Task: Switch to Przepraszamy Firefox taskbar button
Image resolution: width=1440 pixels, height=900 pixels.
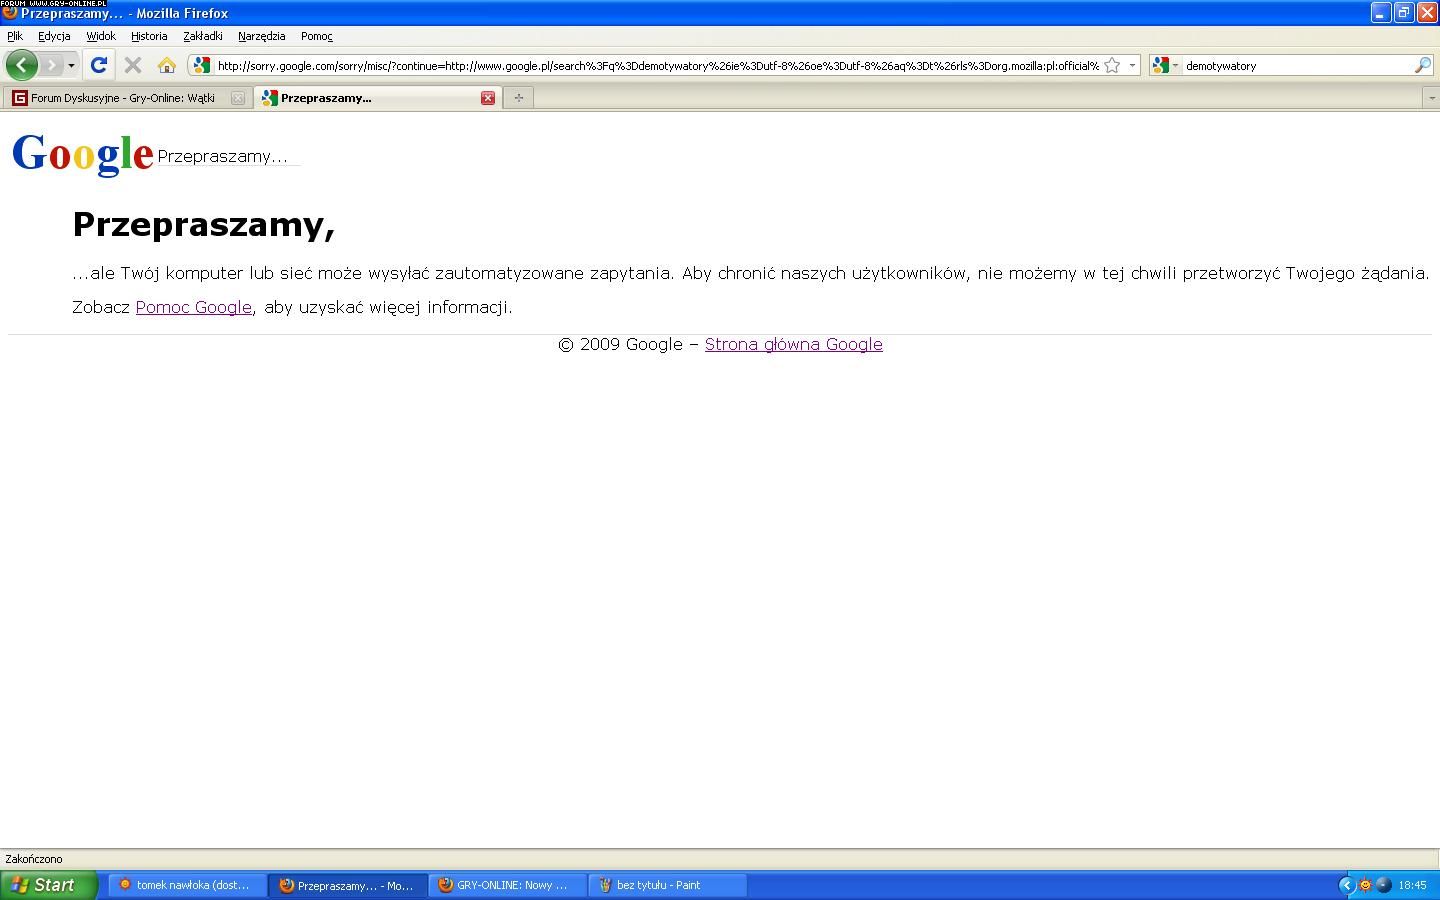Action: [x=347, y=885]
